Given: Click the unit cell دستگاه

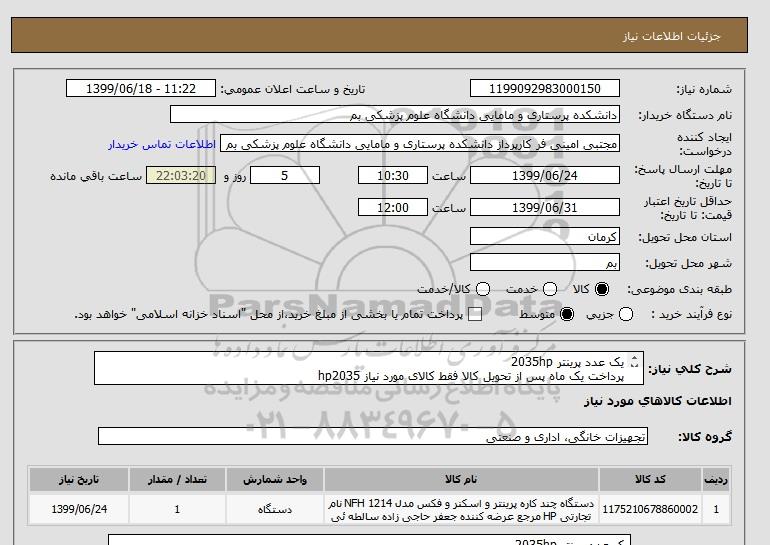Looking at the screenshot, I should [275, 509].
